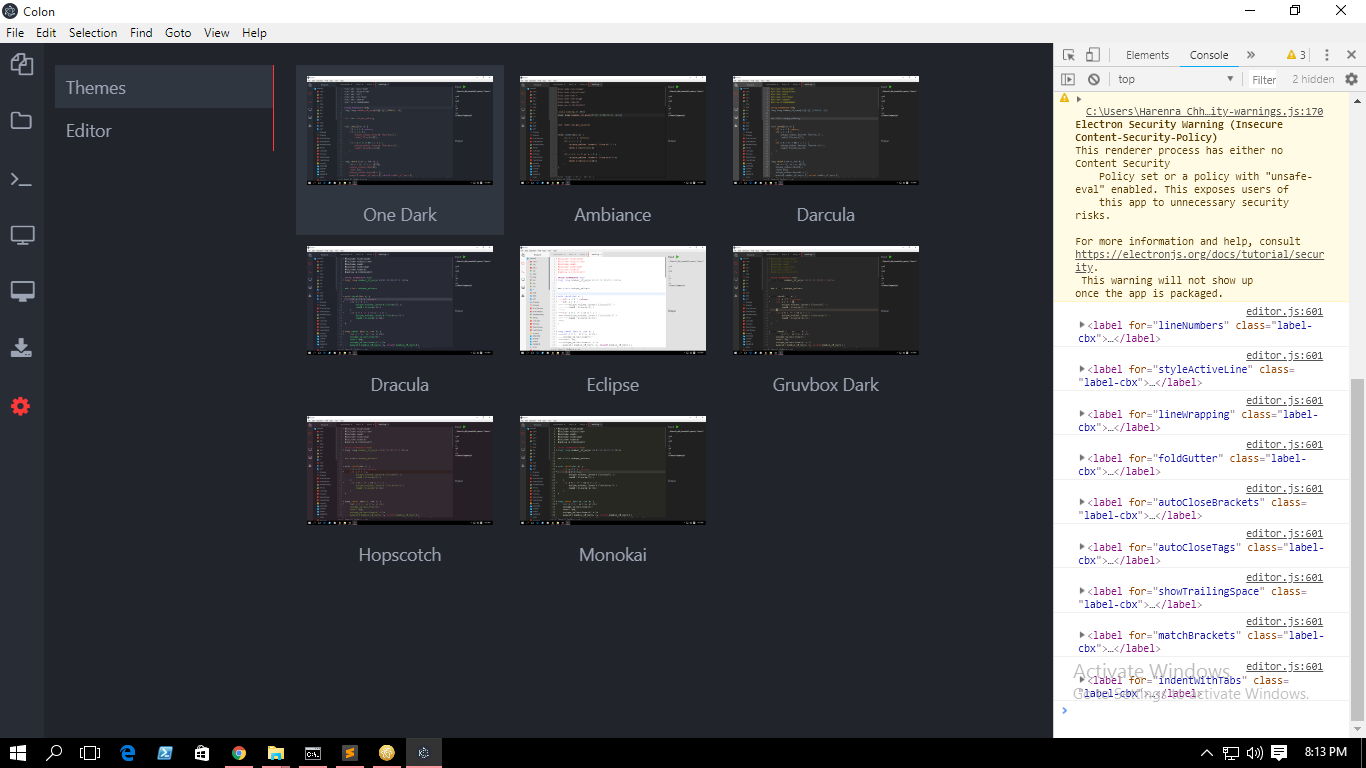Toggle the device toolbar icon in DevTools
Screen dimensions: 1366x768
click(x=1092, y=54)
